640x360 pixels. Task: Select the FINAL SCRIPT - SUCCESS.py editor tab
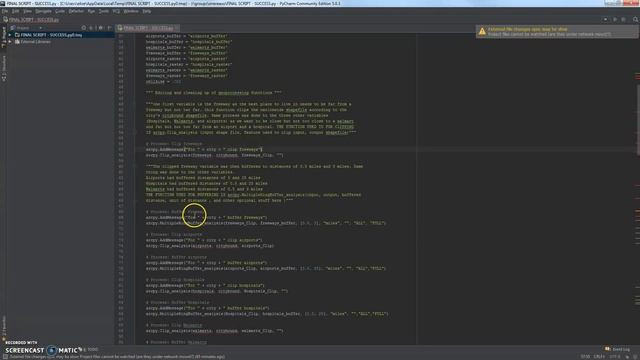148,28
